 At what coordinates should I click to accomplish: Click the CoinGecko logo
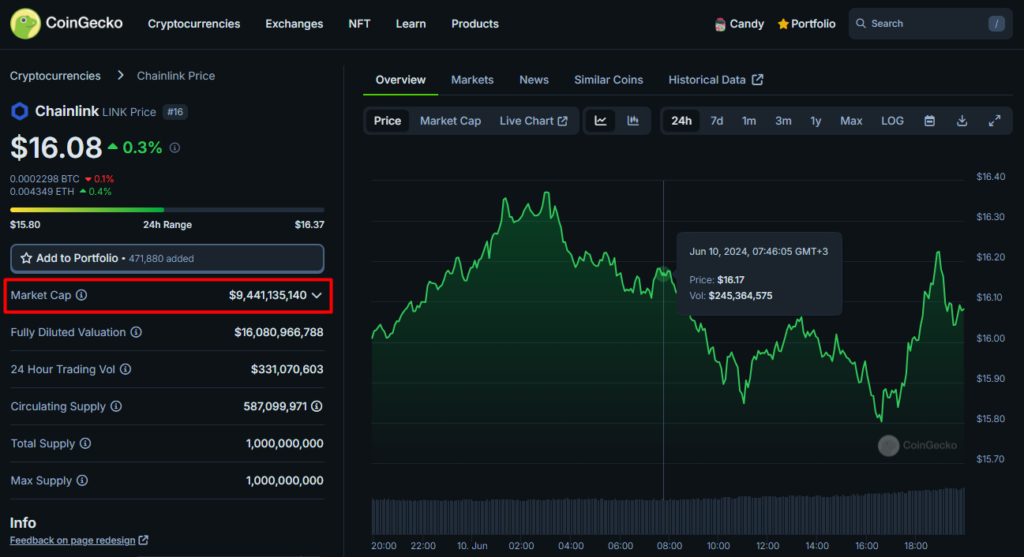point(67,23)
